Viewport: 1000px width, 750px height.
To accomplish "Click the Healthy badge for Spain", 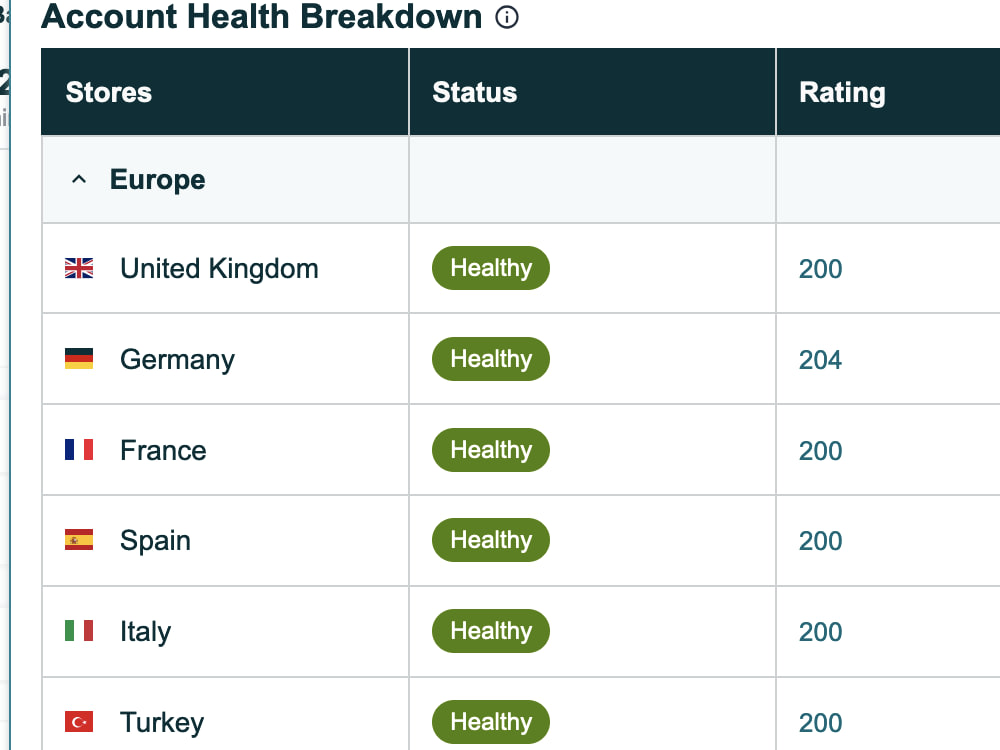I will tap(491, 540).
